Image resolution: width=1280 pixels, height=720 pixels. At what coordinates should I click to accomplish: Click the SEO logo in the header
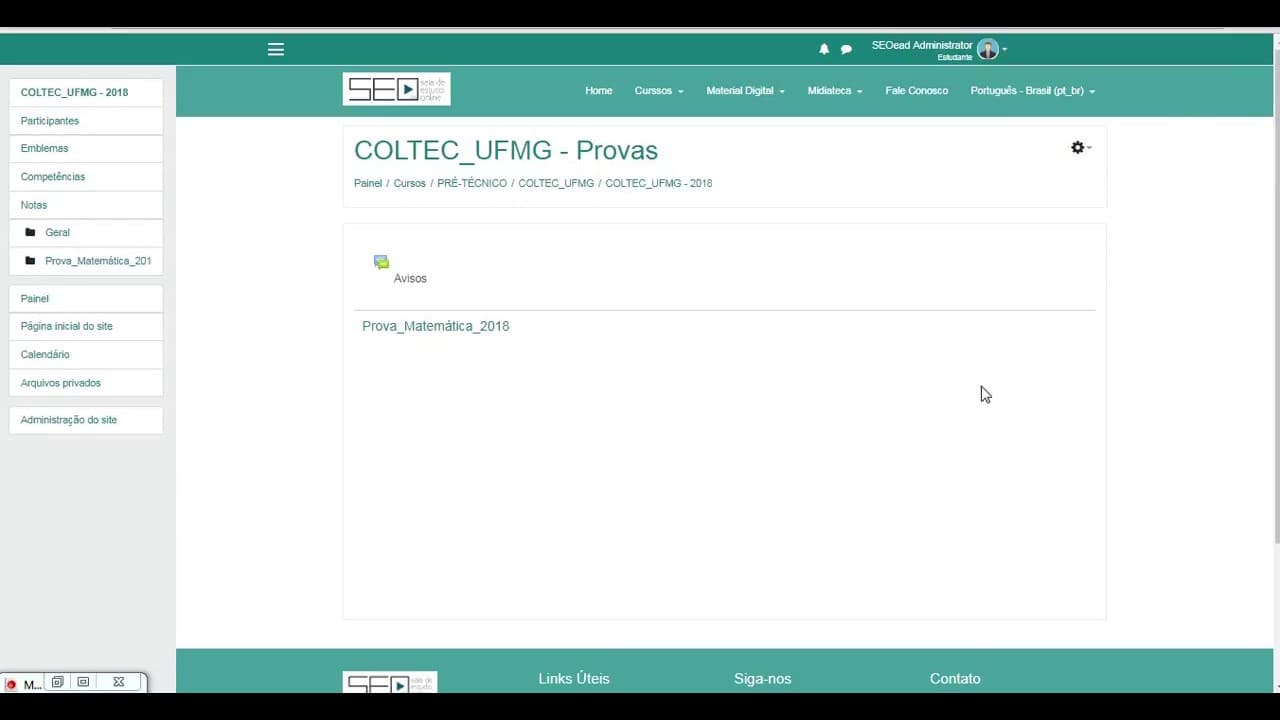coord(396,89)
